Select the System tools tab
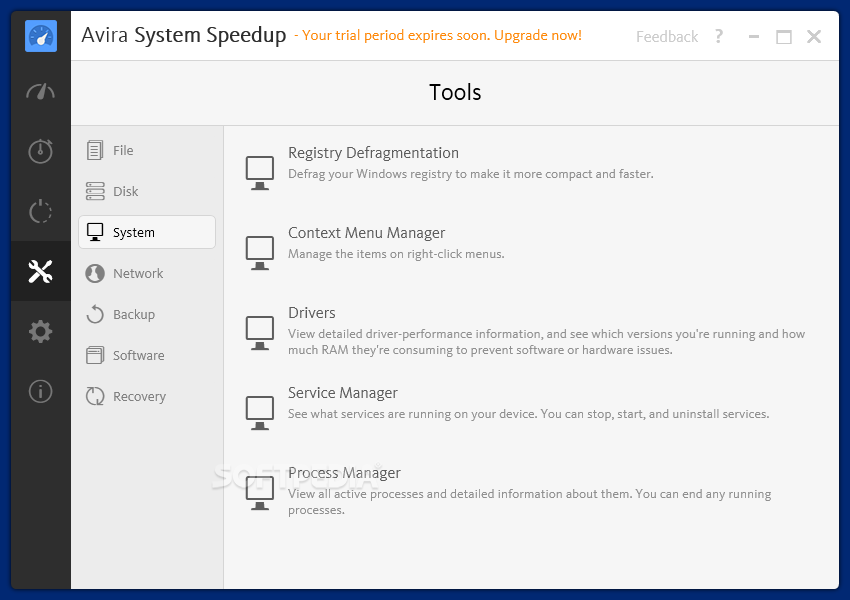 147,232
